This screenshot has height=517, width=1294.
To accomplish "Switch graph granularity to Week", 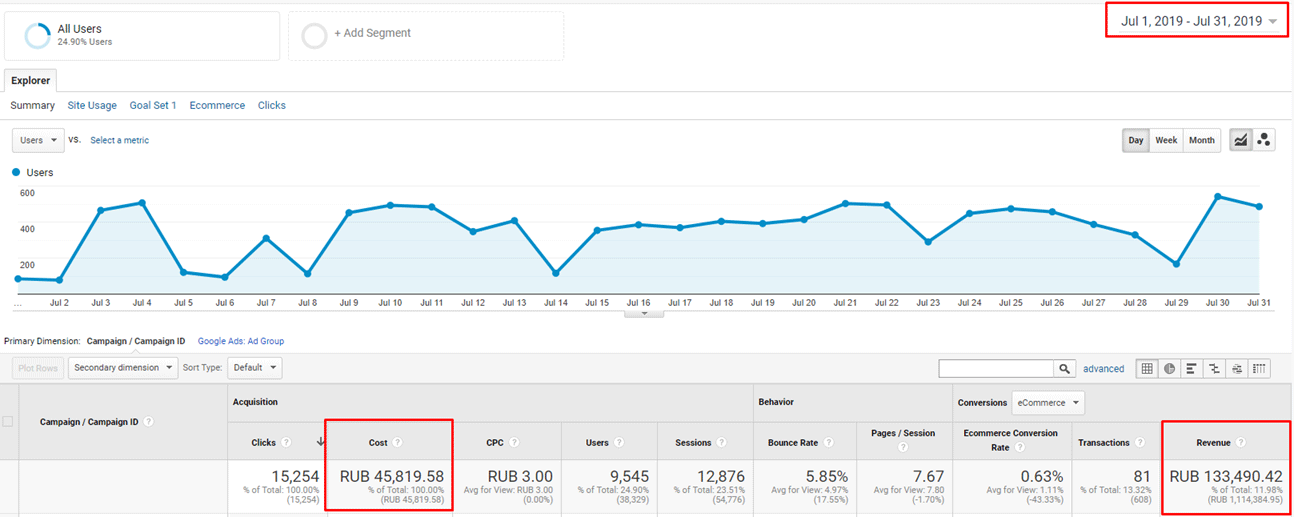I will [1166, 140].
